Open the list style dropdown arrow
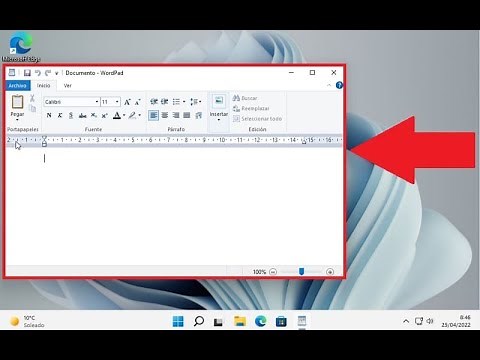The height and width of the screenshot is (360, 480). coord(184,101)
